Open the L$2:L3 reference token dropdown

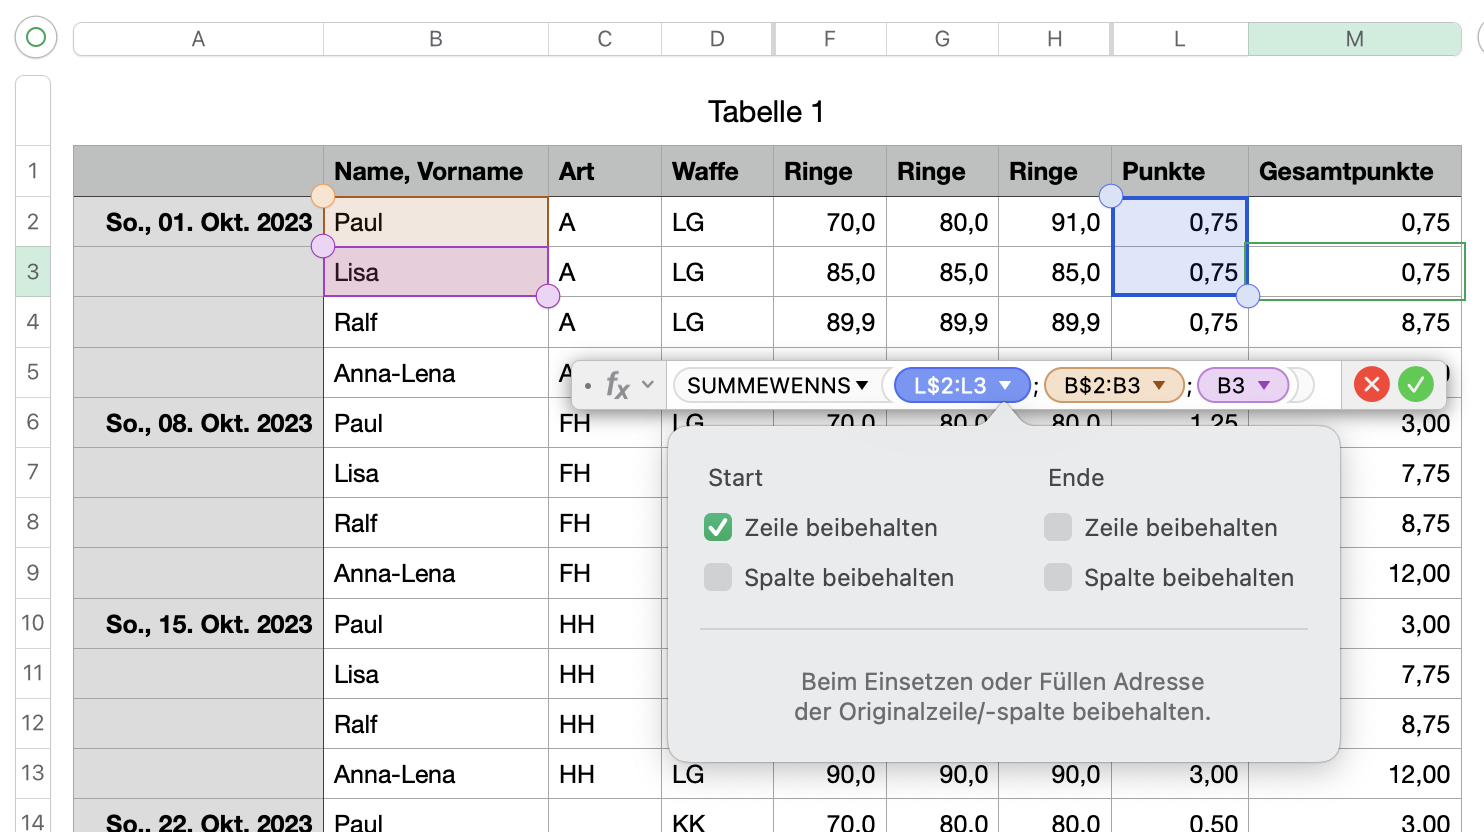coord(1005,385)
